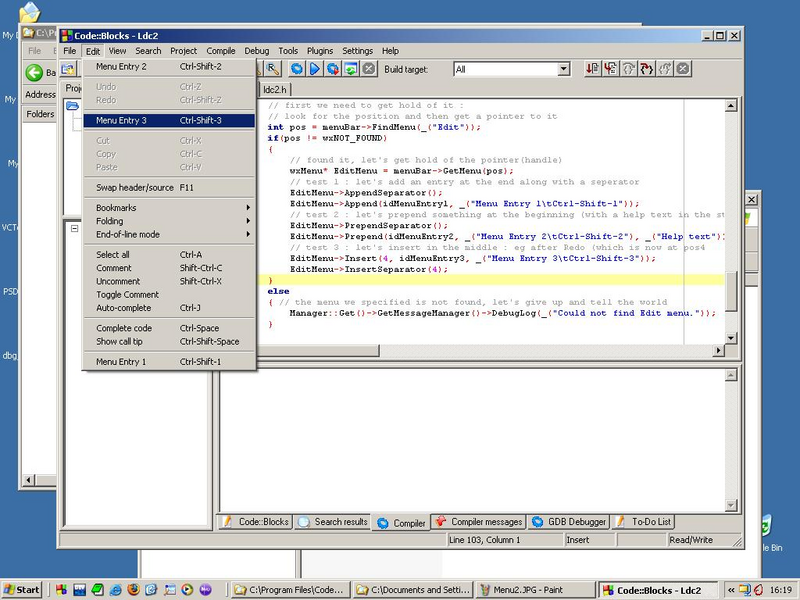Click the 'Line 103, Column 1' status text

484,540
